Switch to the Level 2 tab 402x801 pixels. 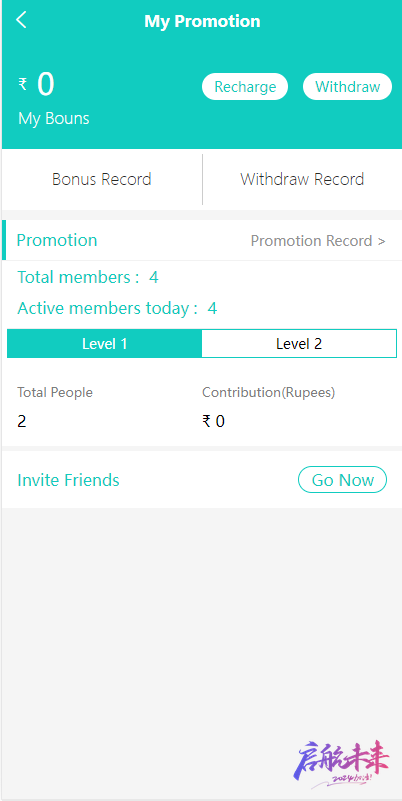[x=299, y=344]
